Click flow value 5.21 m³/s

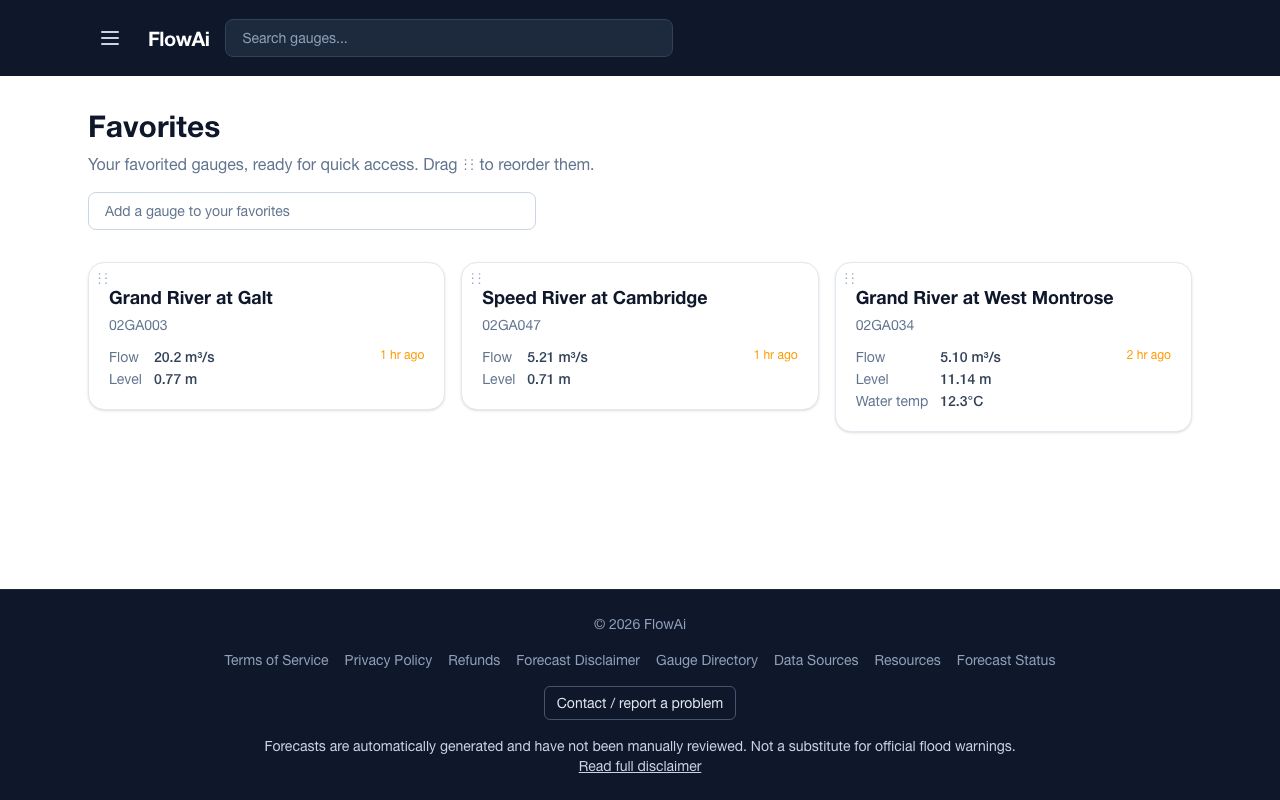click(x=557, y=357)
